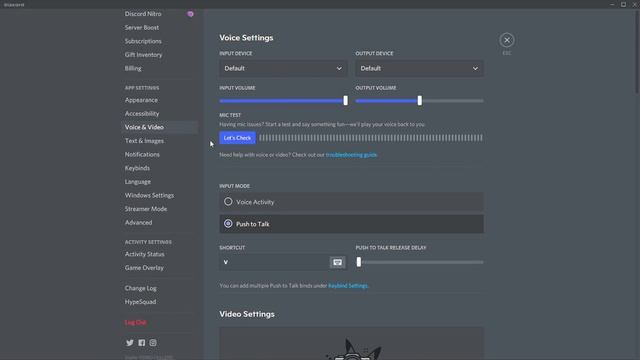This screenshot has height=360, width=640.
Task: Click the Input Volume slider handle
Action: click(346, 100)
